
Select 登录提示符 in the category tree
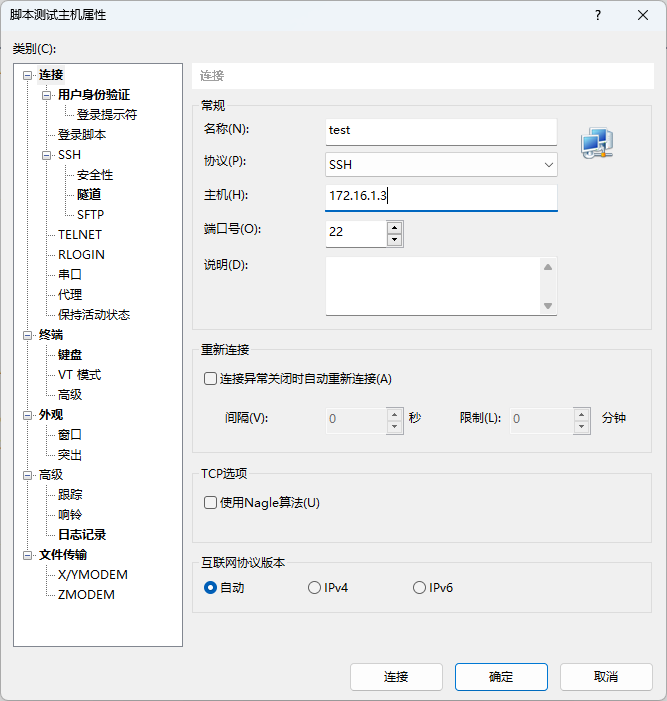pos(107,115)
